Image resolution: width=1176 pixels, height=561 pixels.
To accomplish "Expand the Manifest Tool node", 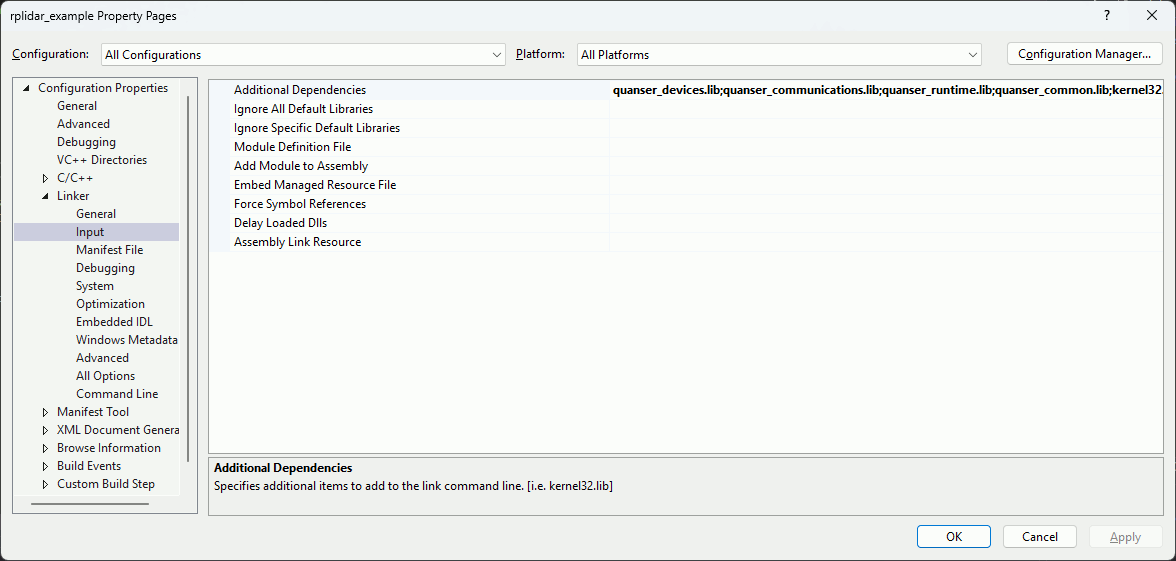I will 45,412.
